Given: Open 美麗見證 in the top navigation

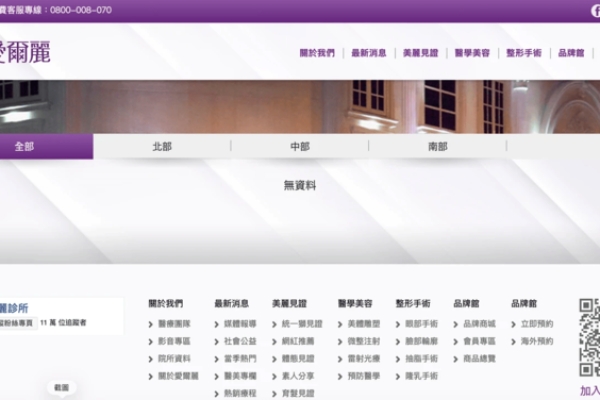Looking at the screenshot, I should 420,53.
